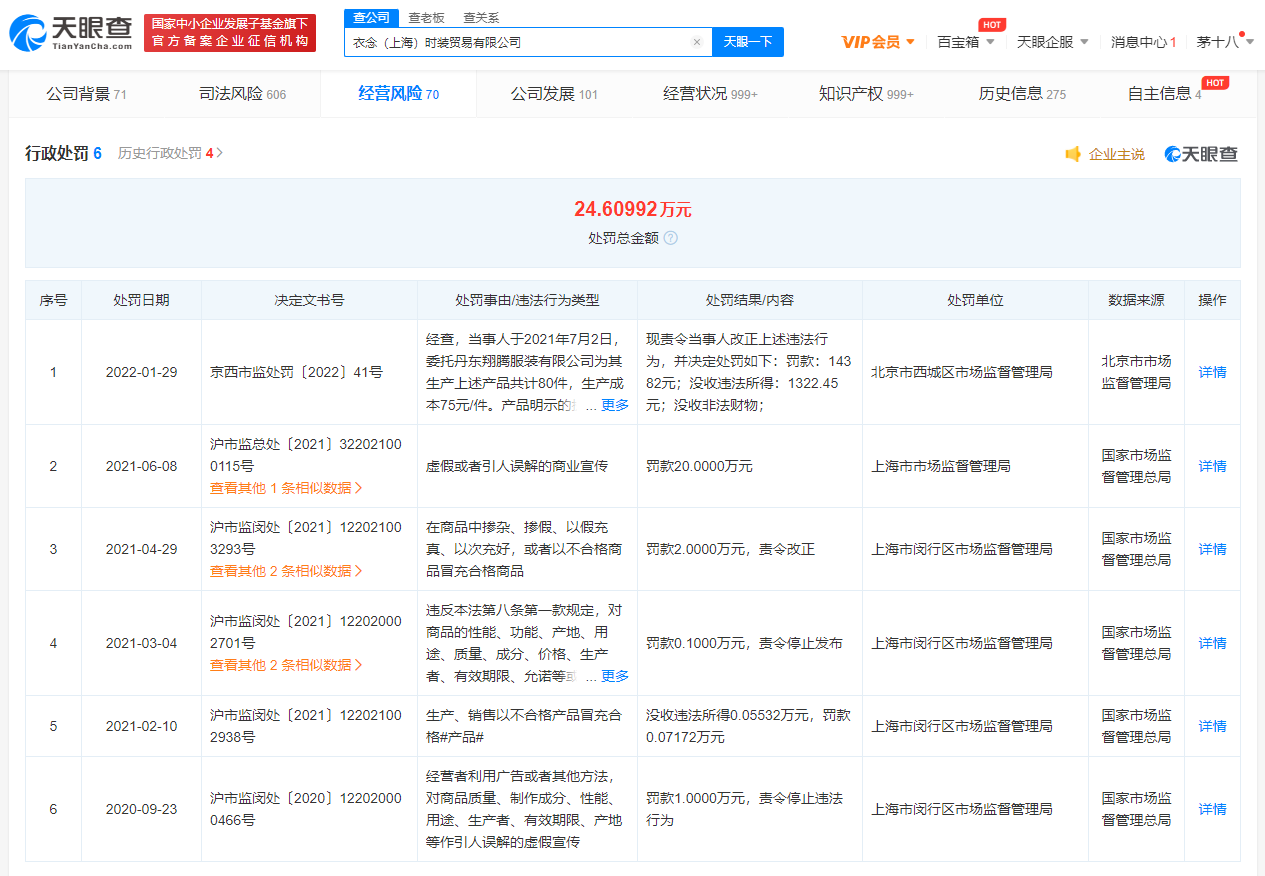Open 详情 for row 6 dated 2020-09-23
Viewport: 1265px width, 876px height.
point(1212,809)
